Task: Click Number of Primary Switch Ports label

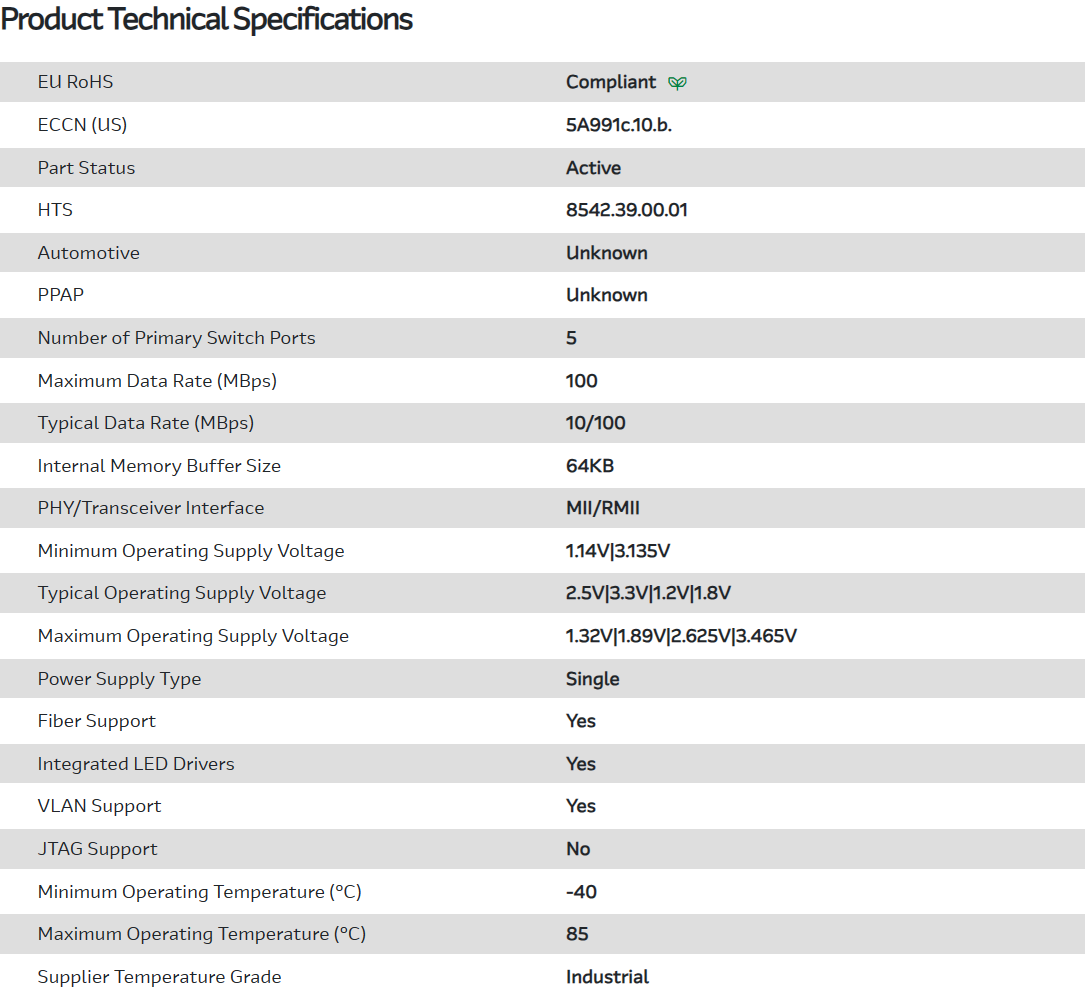Action: point(176,338)
